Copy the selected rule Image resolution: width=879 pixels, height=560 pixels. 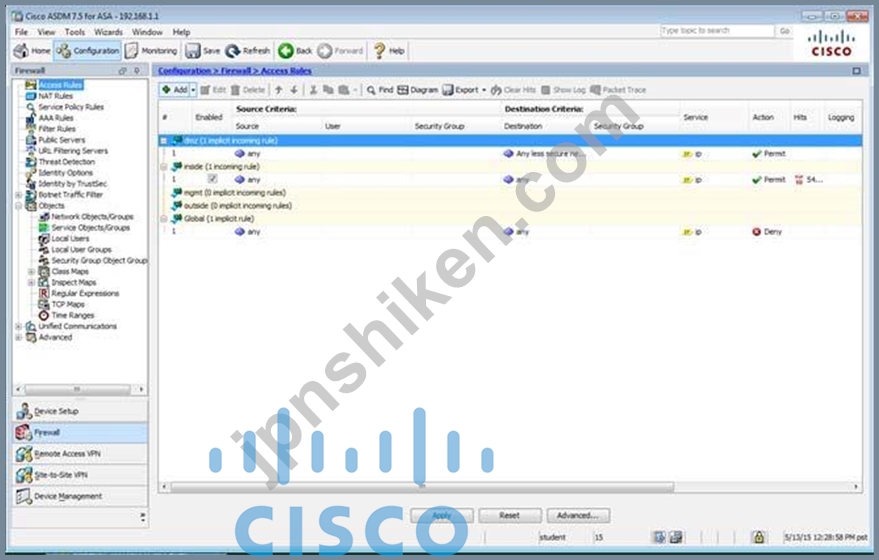tap(329, 90)
